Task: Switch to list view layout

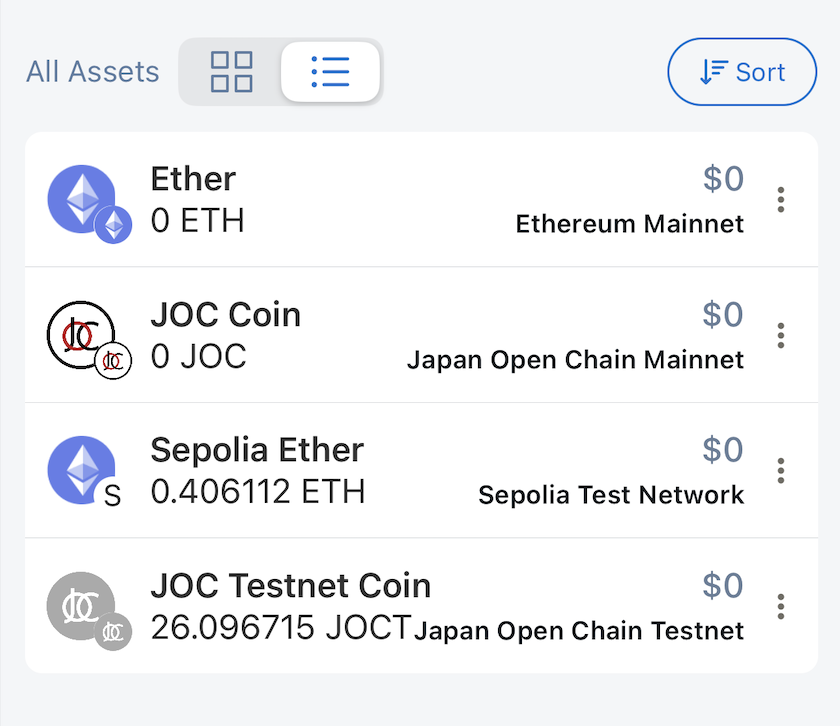Action: point(330,72)
